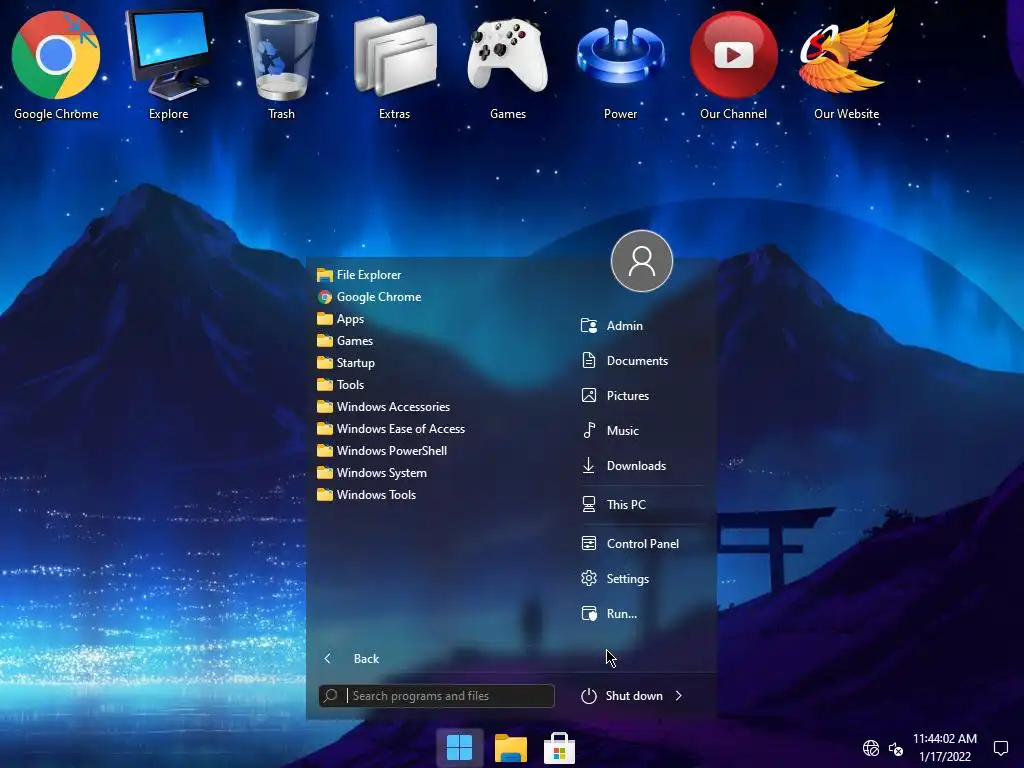The height and width of the screenshot is (768, 1024).
Task: Open the Trash desktop icon
Action: [x=281, y=65]
